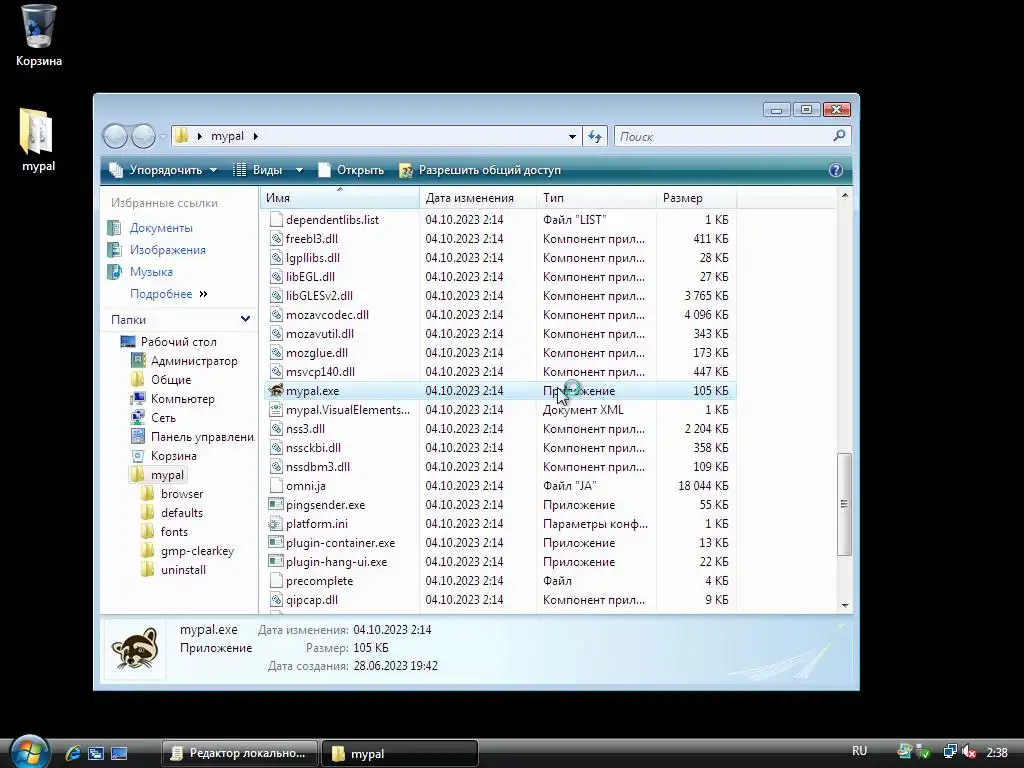Click the Images favorite link icon

(114, 250)
